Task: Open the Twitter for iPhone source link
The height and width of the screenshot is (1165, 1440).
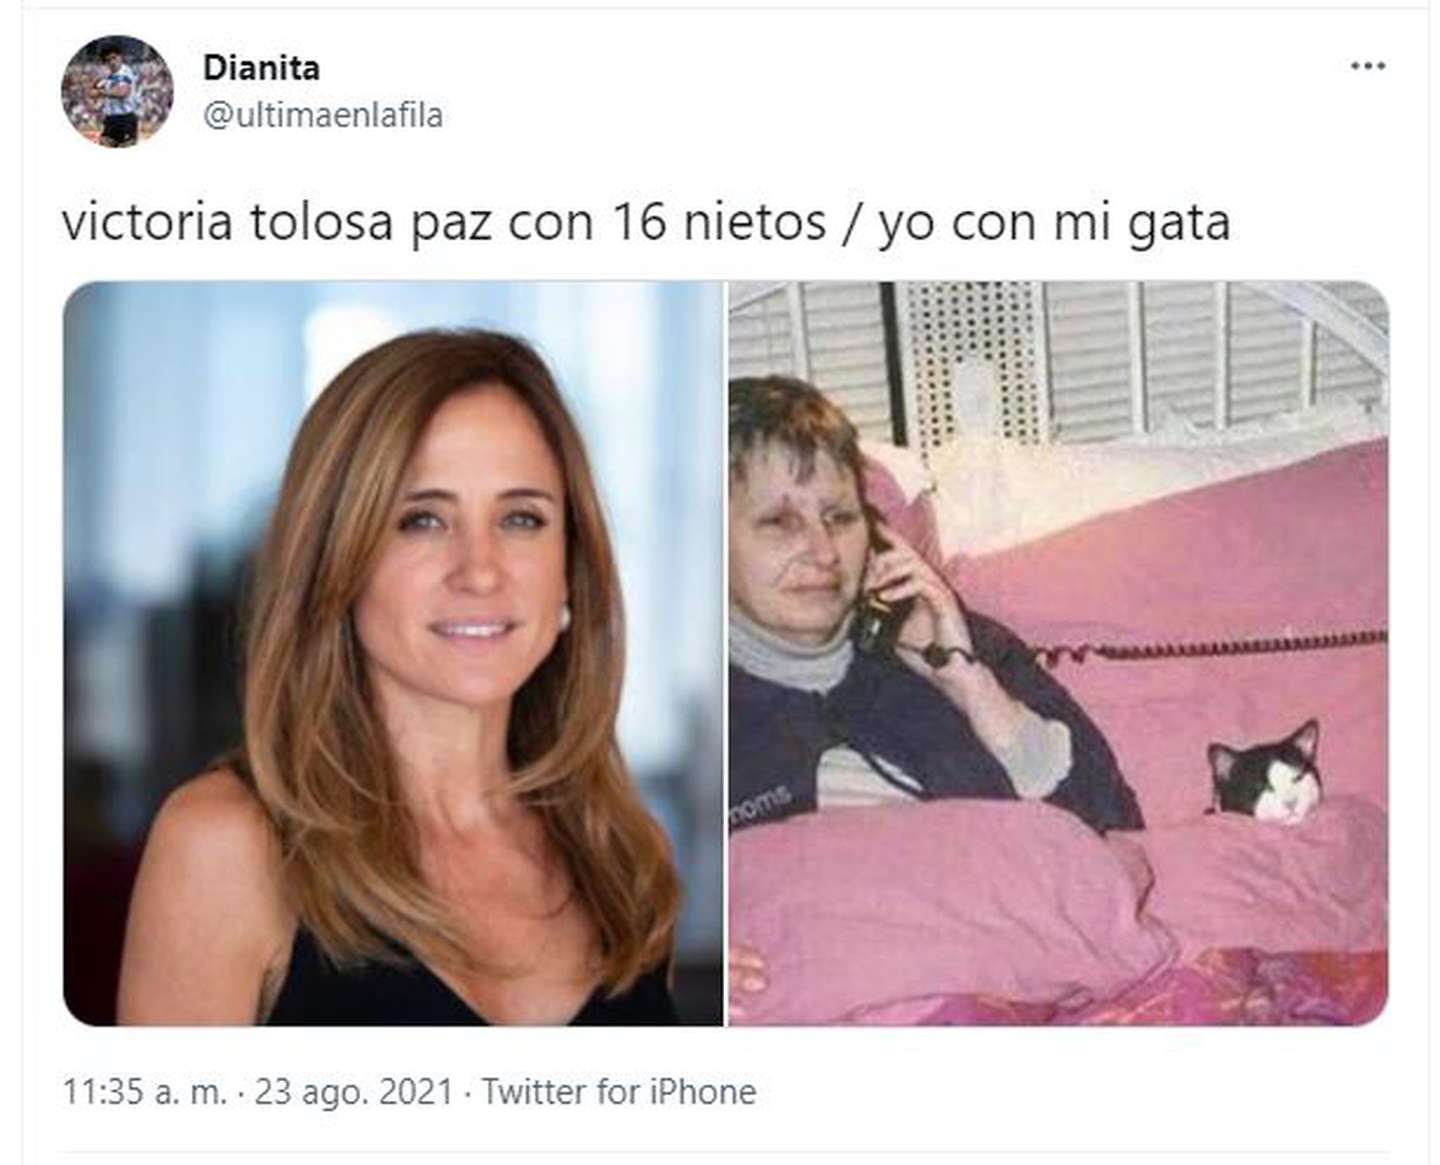Action: click(x=619, y=1091)
